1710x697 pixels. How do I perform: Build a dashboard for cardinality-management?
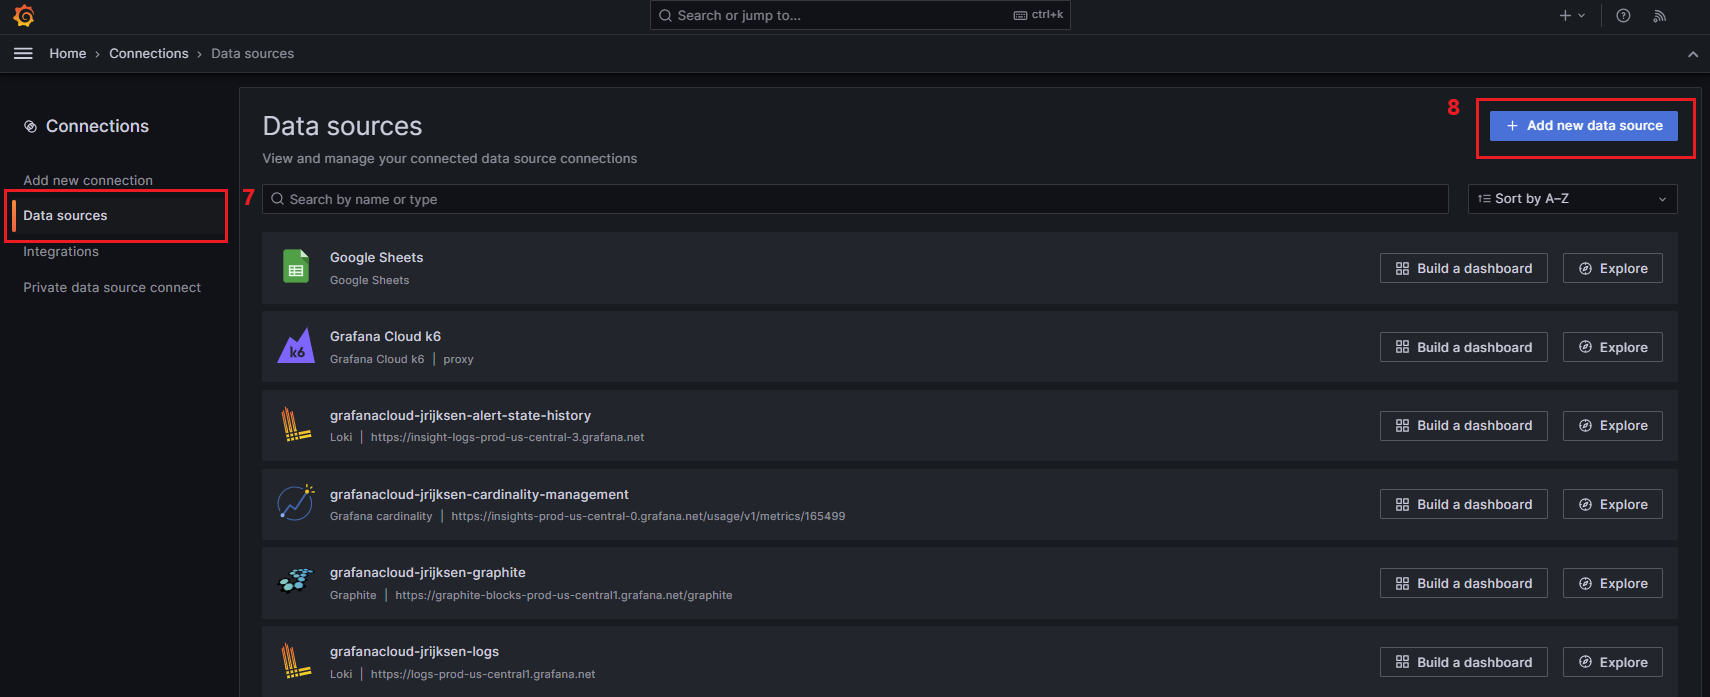tap(1464, 504)
